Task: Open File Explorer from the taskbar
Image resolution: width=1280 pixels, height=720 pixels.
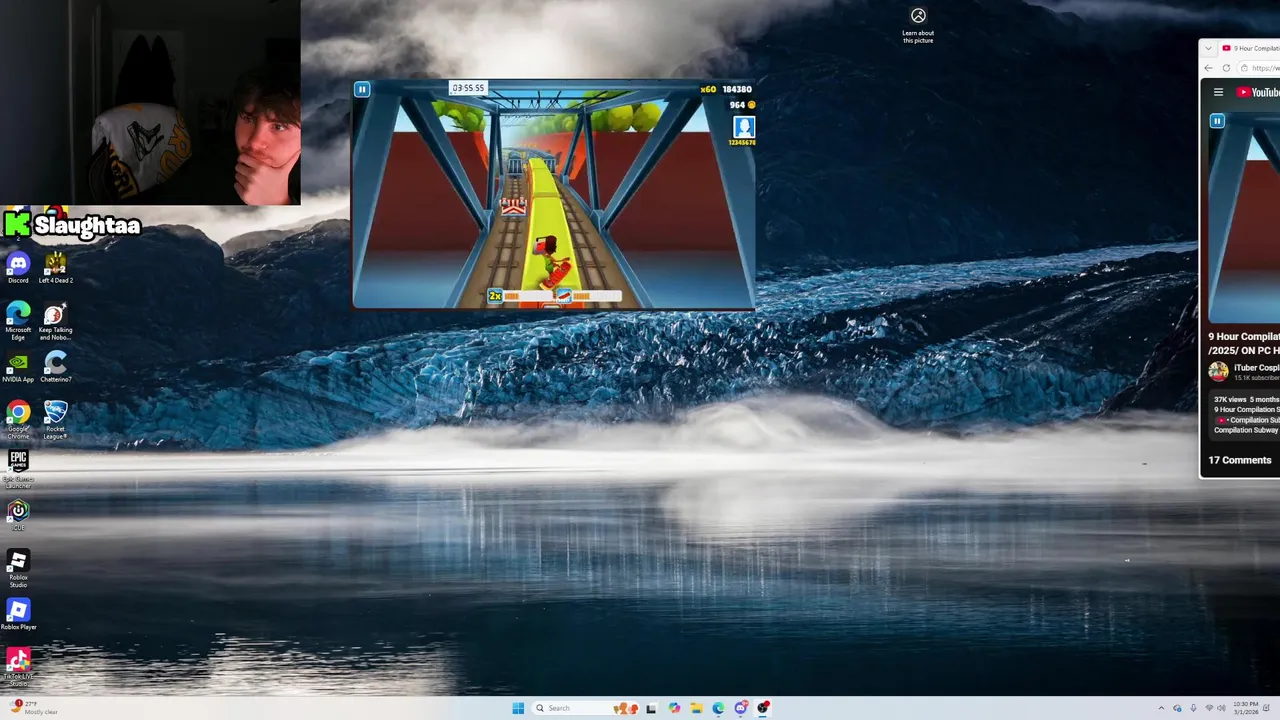Action: (x=696, y=708)
